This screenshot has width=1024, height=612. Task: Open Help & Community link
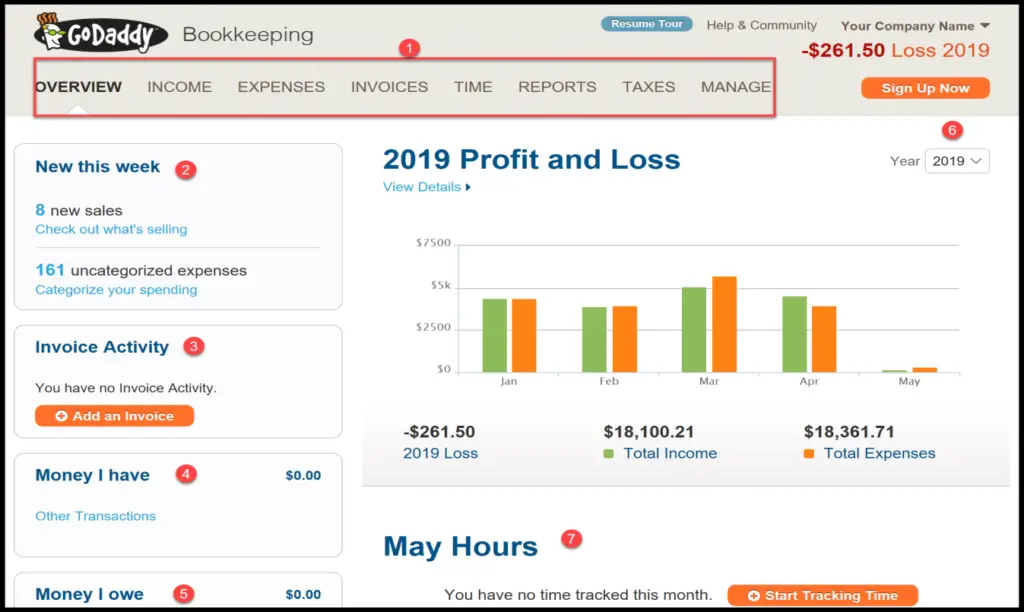pos(761,25)
